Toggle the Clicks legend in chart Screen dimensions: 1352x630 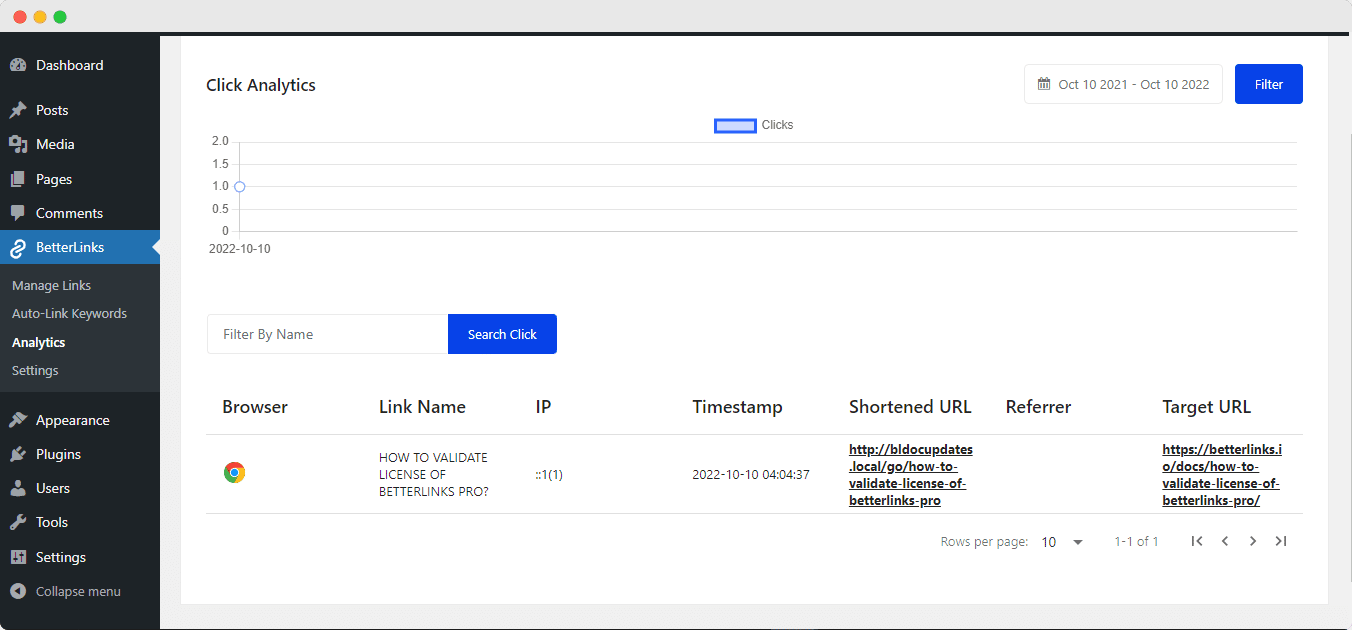click(x=754, y=125)
